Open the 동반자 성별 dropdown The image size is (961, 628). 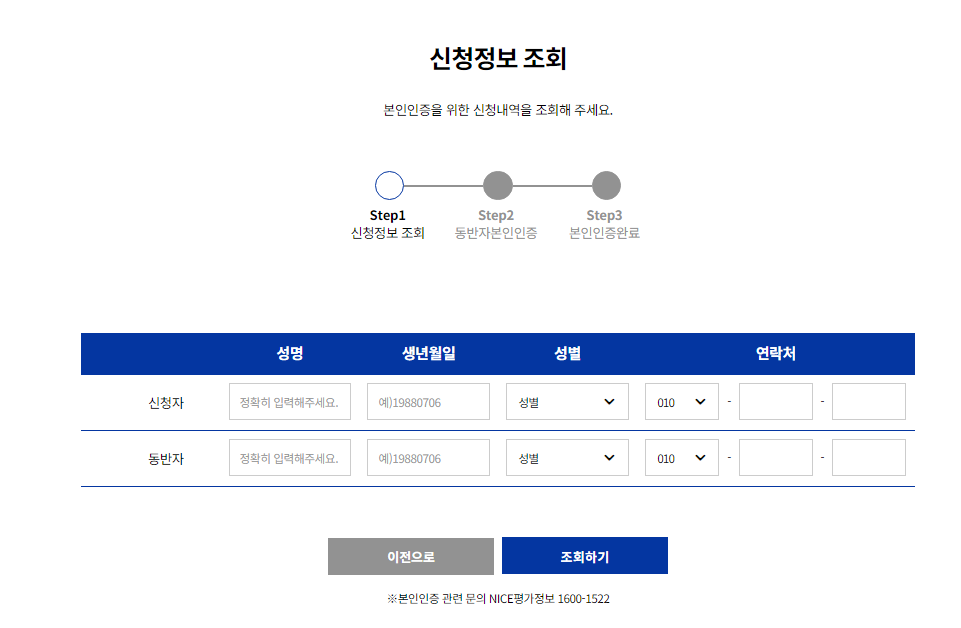[568, 458]
